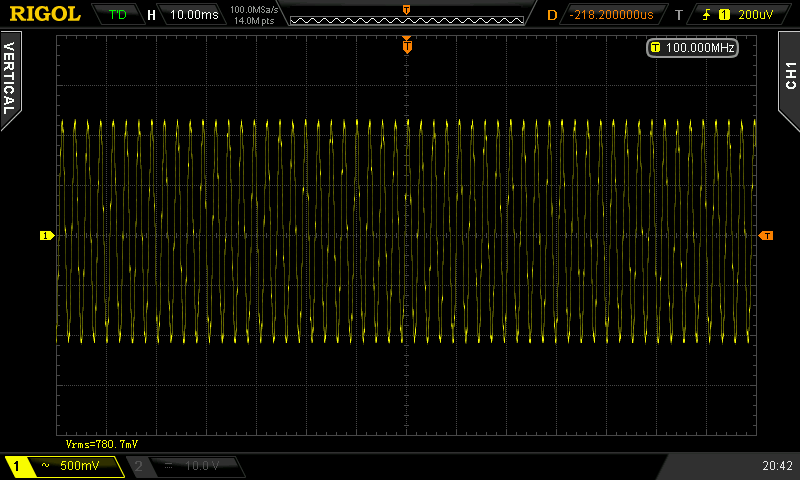Image resolution: width=800 pixels, height=480 pixels.
Task: Click the 100.000MHz frequency counter box
Action: coord(692,47)
